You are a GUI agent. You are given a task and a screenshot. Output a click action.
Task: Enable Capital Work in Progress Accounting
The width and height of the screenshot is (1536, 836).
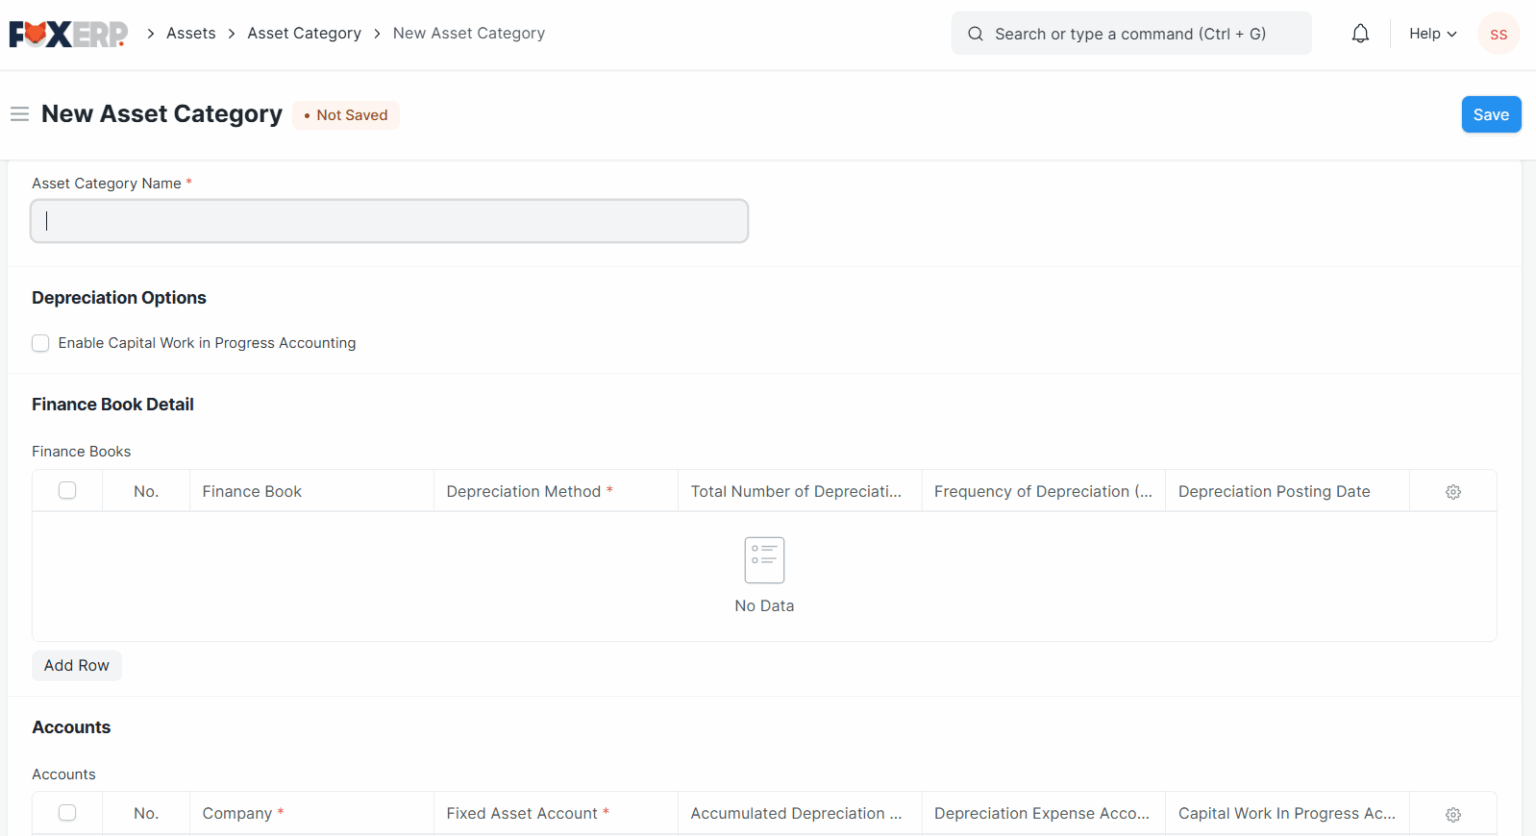pyautogui.click(x=40, y=343)
